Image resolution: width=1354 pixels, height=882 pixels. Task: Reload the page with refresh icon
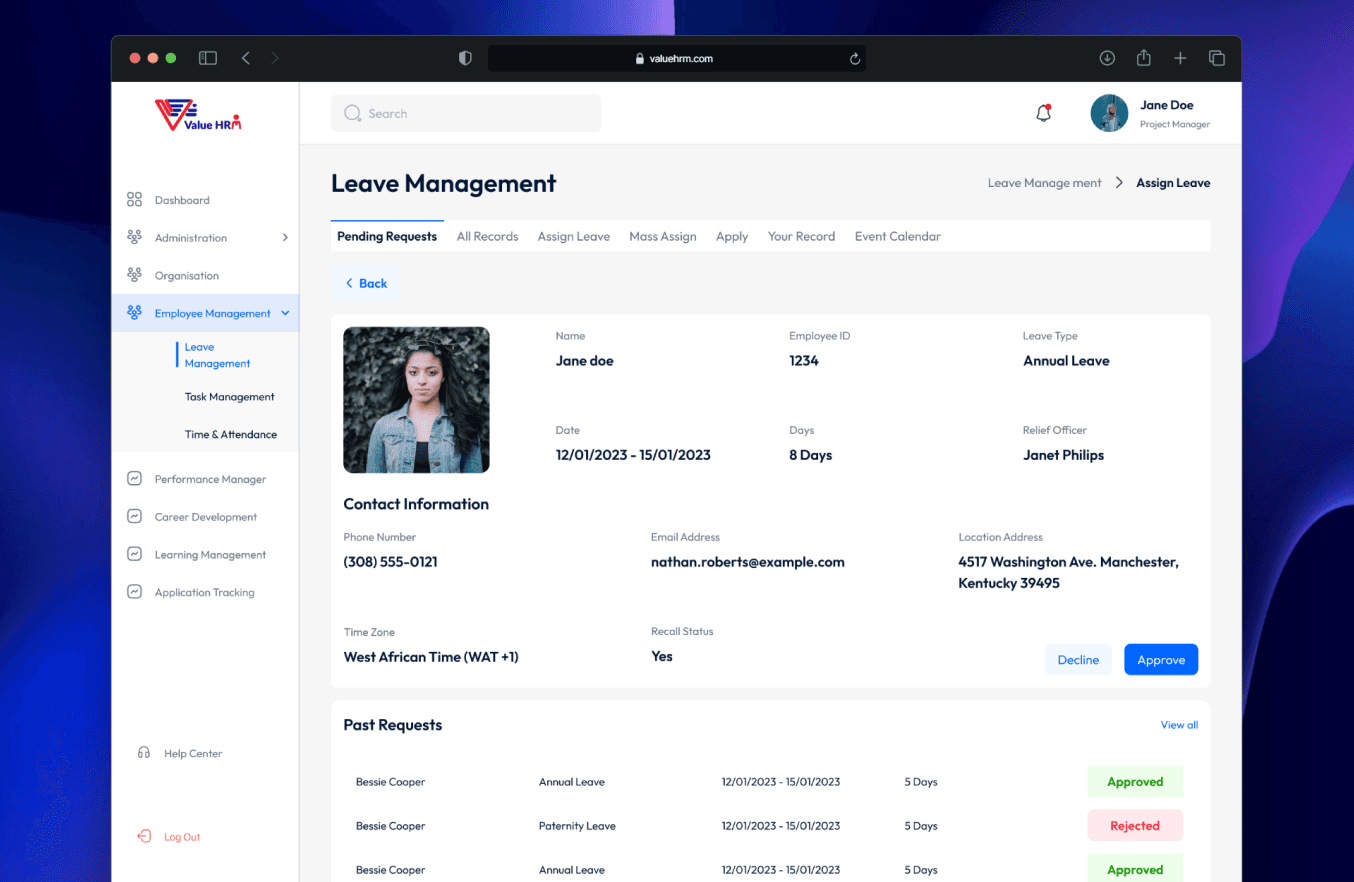[x=855, y=59]
